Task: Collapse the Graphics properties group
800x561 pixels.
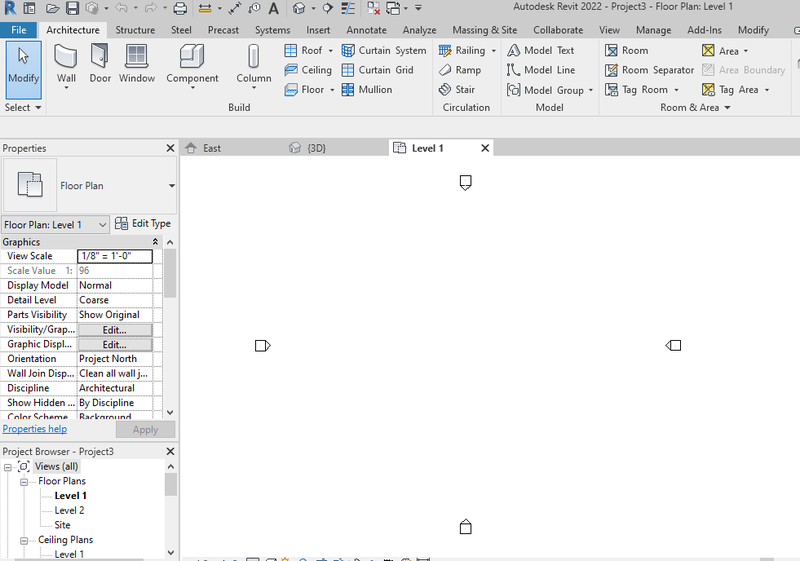Action: (155, 242)
